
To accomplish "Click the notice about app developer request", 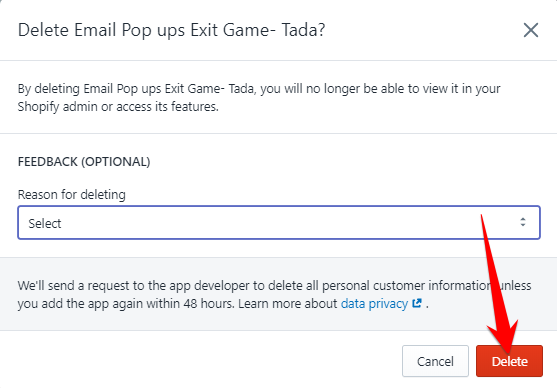I will point(274,295).
